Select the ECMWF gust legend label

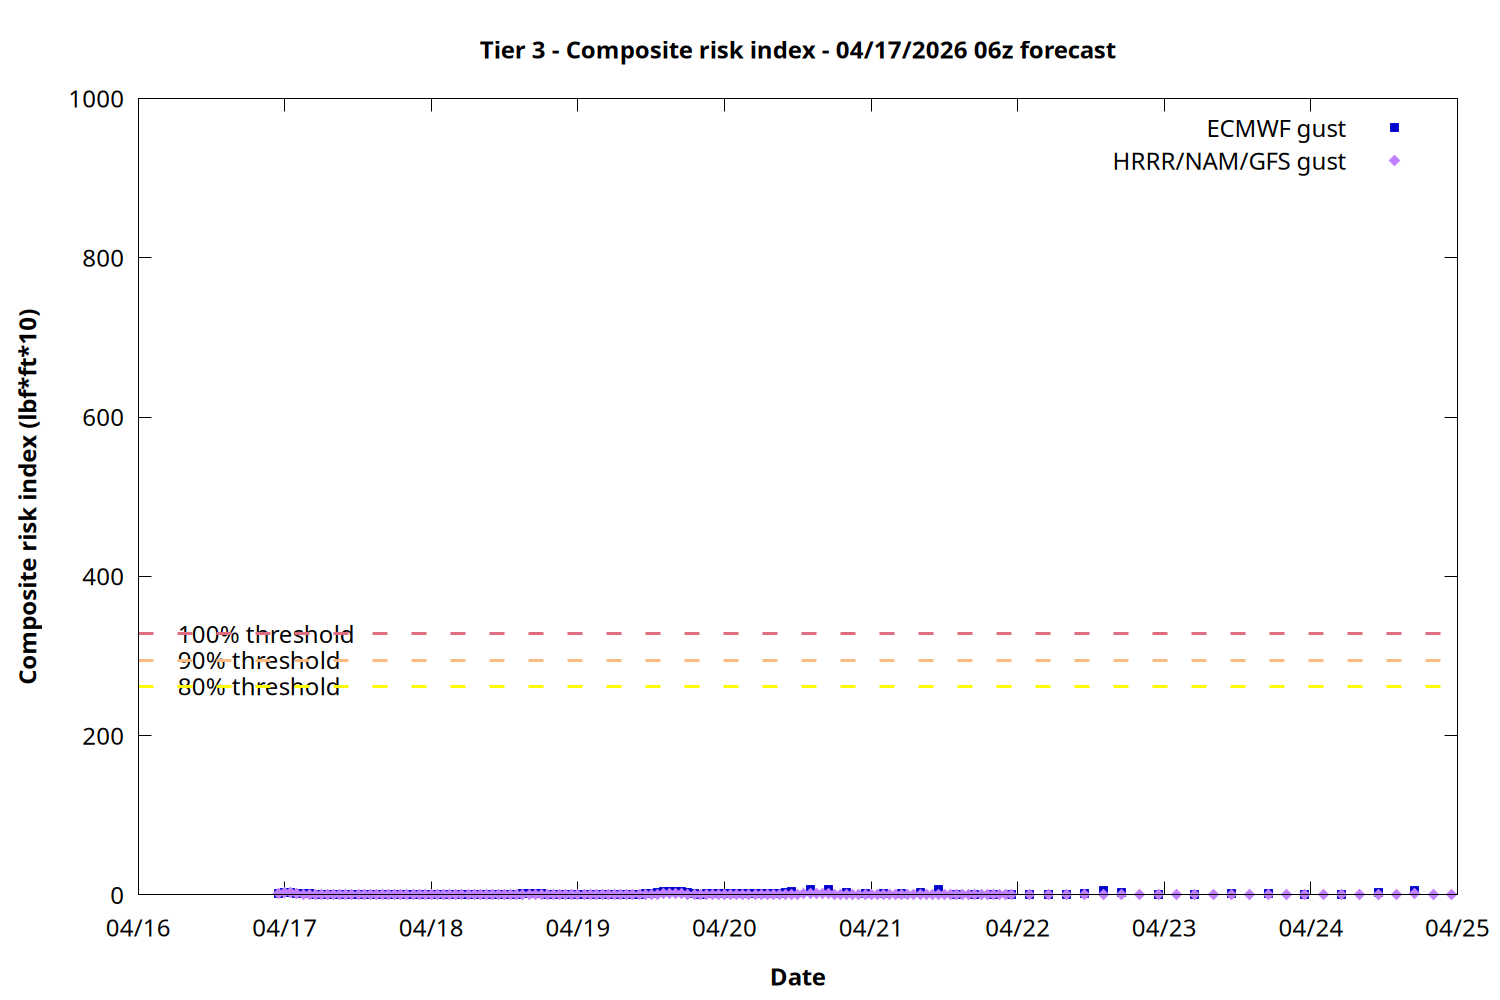(1275, 129)
